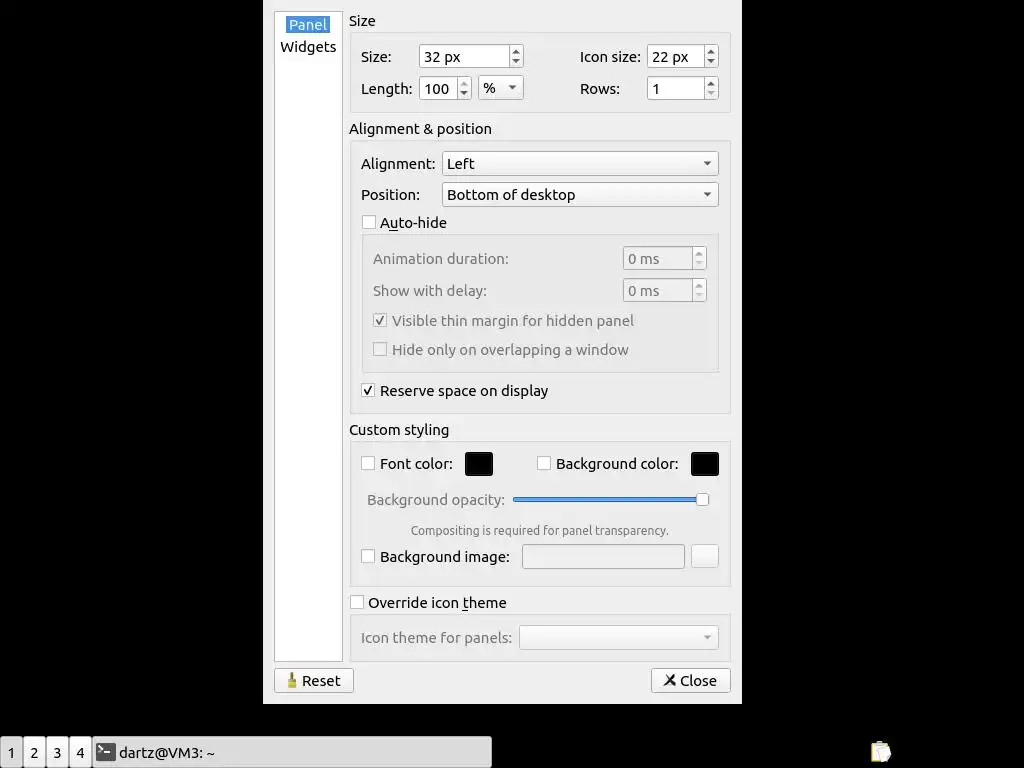This screenshot has height=768, width=1024.
Task: Increase Rows with up arrow
Action: (711, 83)
